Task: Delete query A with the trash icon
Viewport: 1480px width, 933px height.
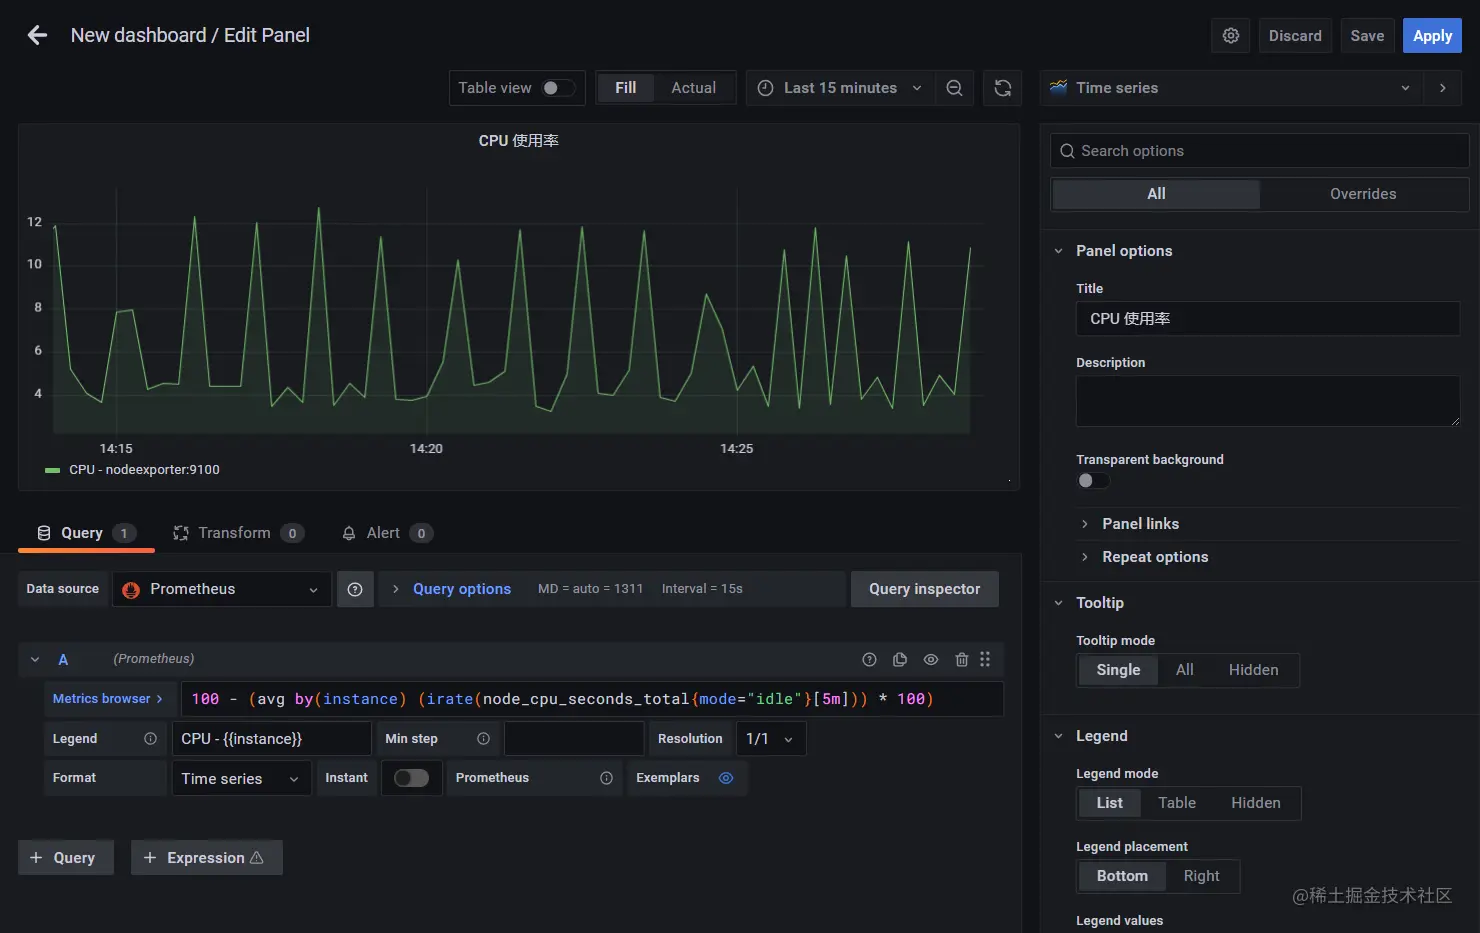Action: (961, 659)
